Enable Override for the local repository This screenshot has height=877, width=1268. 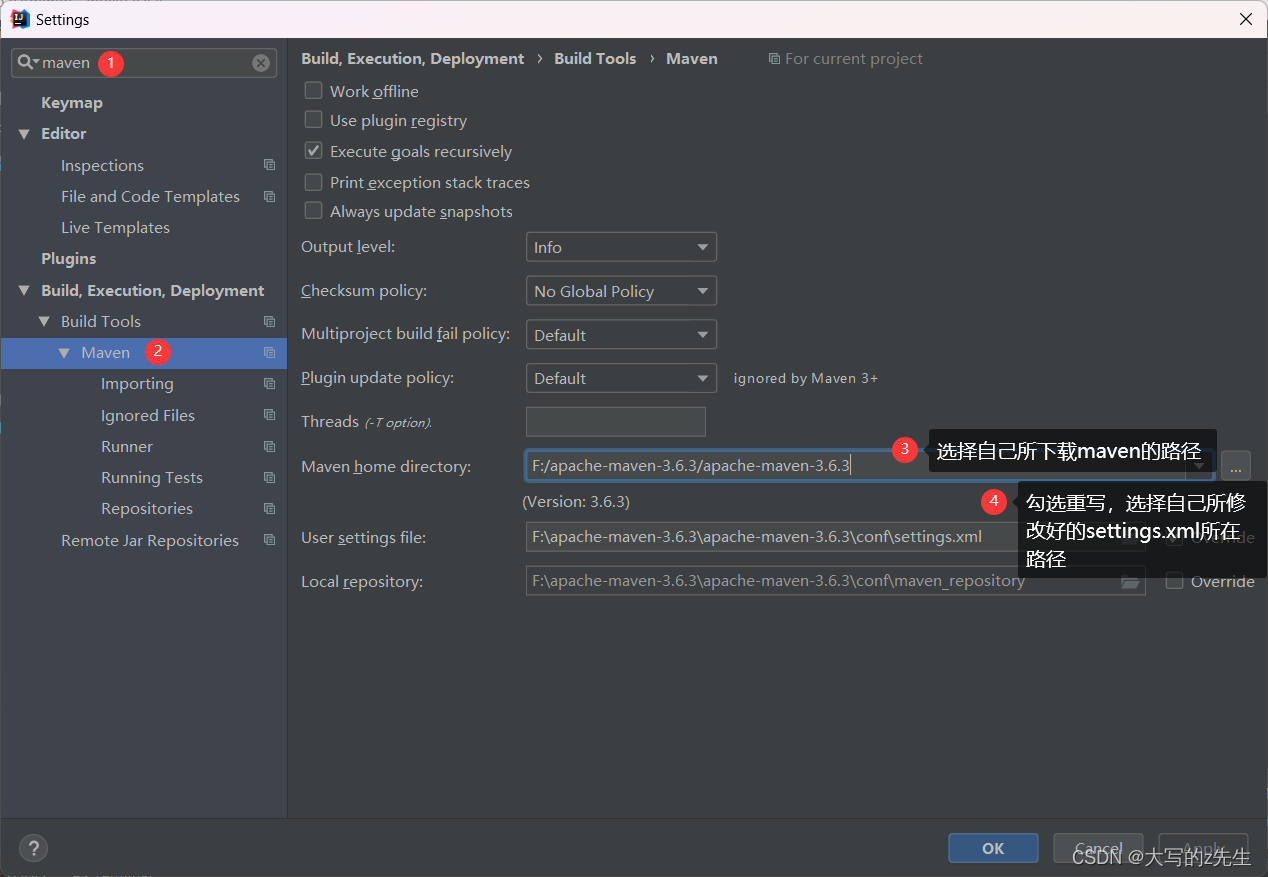pos(1175,581)
